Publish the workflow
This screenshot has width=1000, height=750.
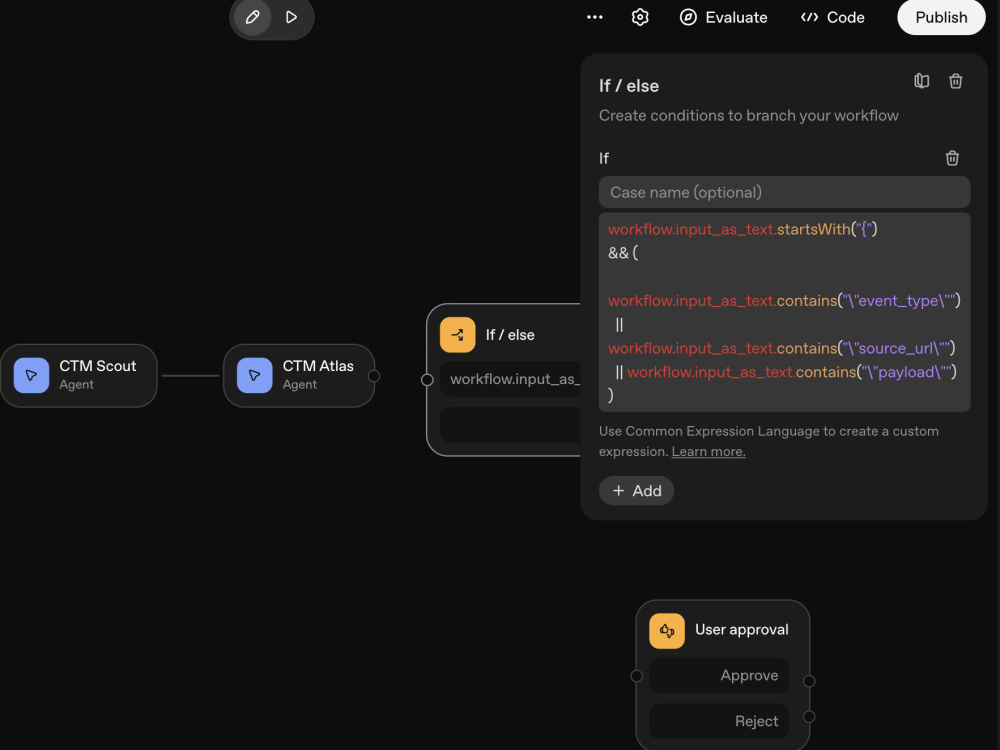click(x=941, y=17)
